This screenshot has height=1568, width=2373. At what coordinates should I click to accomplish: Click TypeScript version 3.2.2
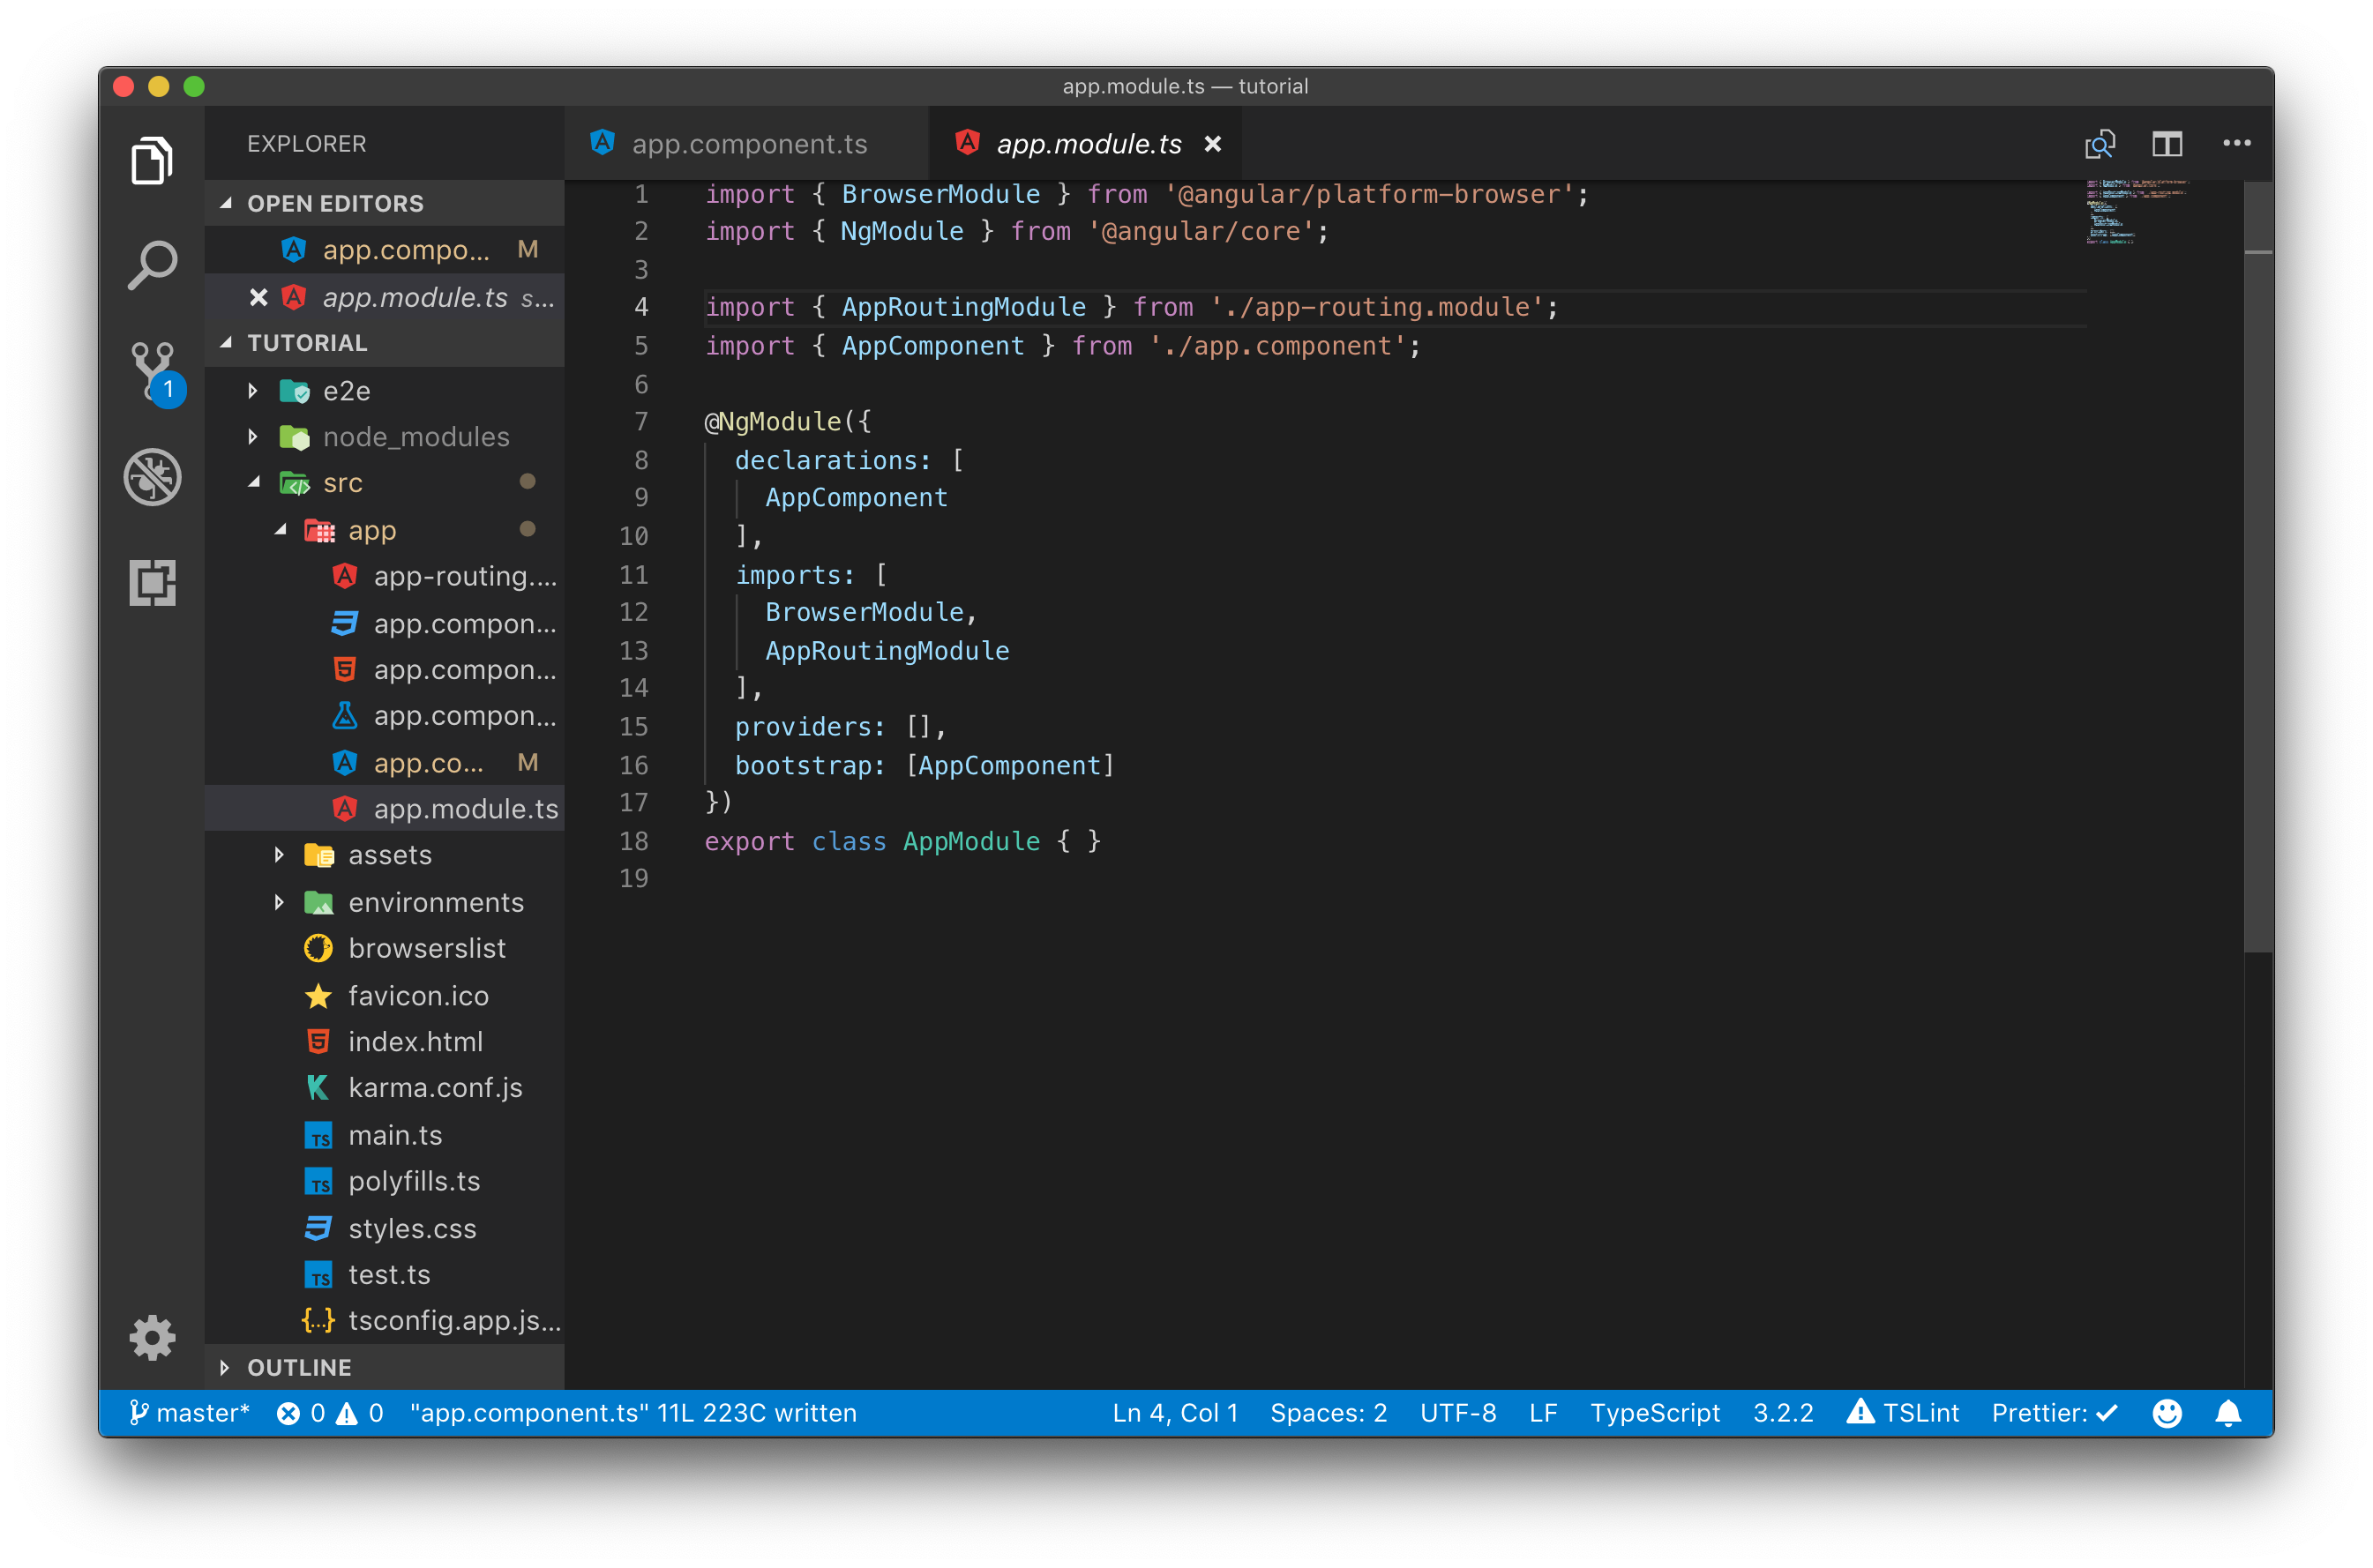pyautogui.click(x=1783, y=1413)
